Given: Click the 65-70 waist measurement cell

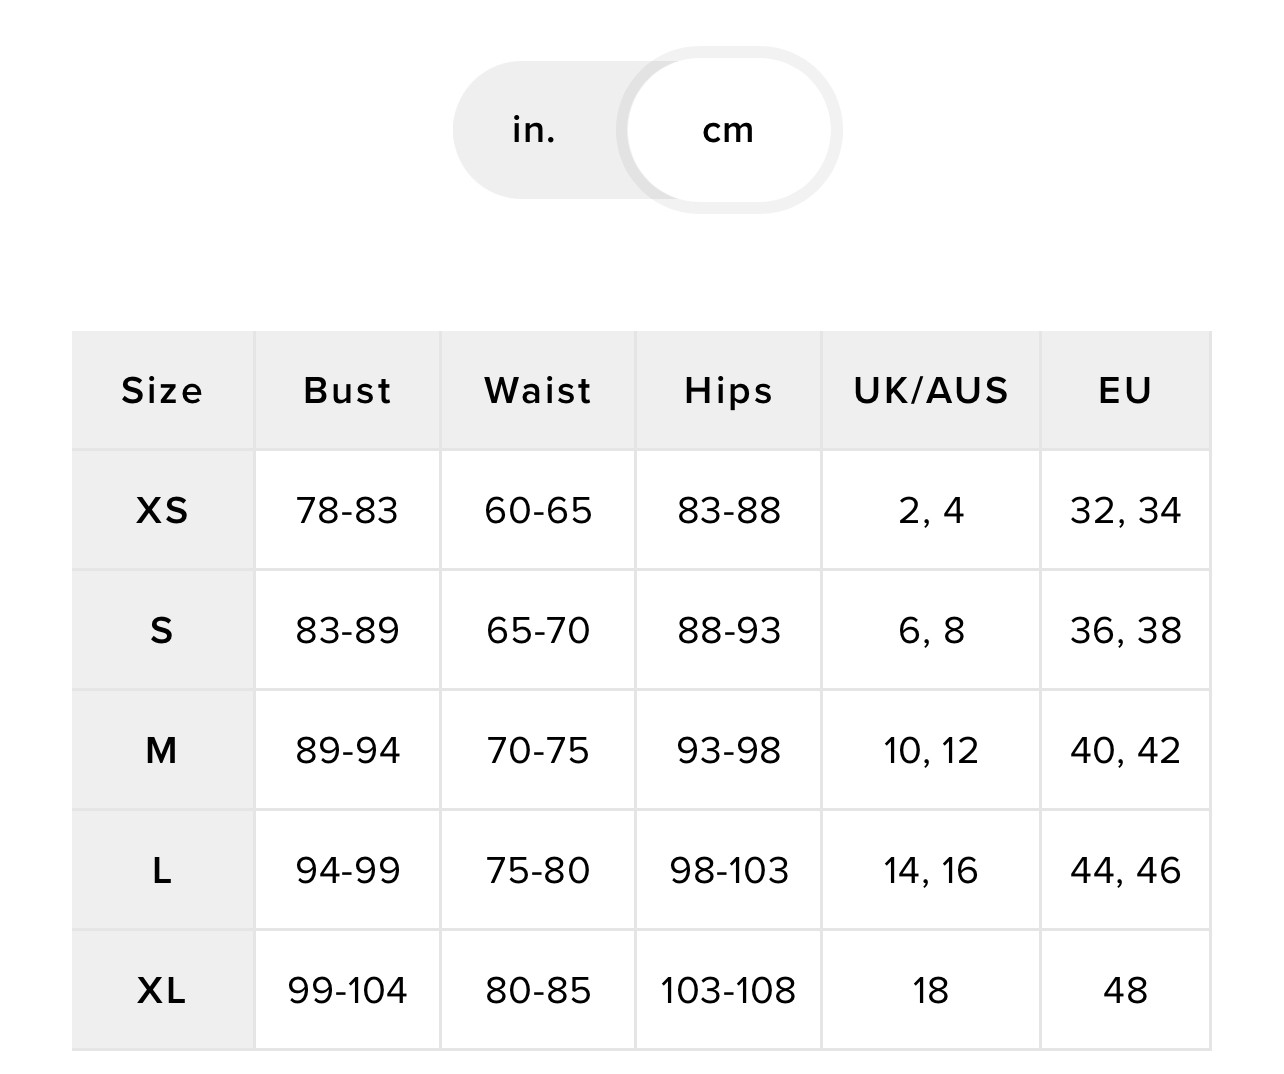Looking at the screenshot, I should coord(538,630).
